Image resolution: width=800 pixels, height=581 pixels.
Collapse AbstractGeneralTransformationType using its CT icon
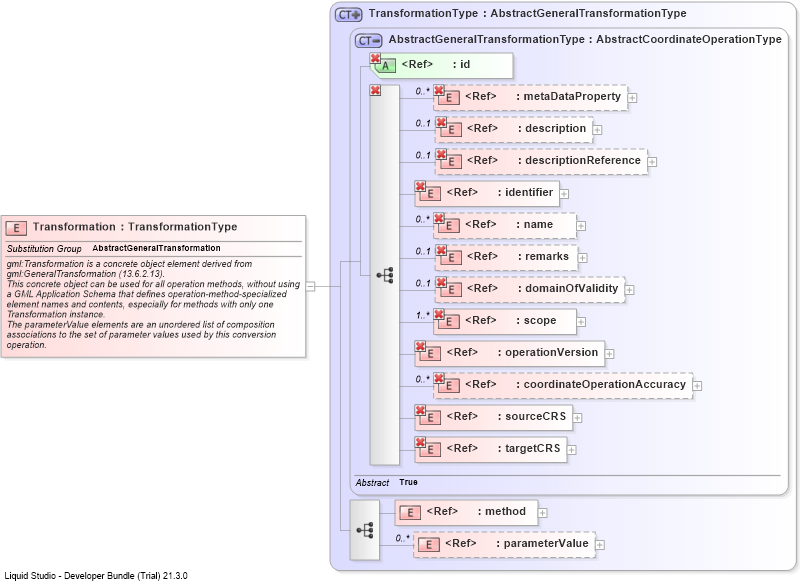(x=368, y=41)
